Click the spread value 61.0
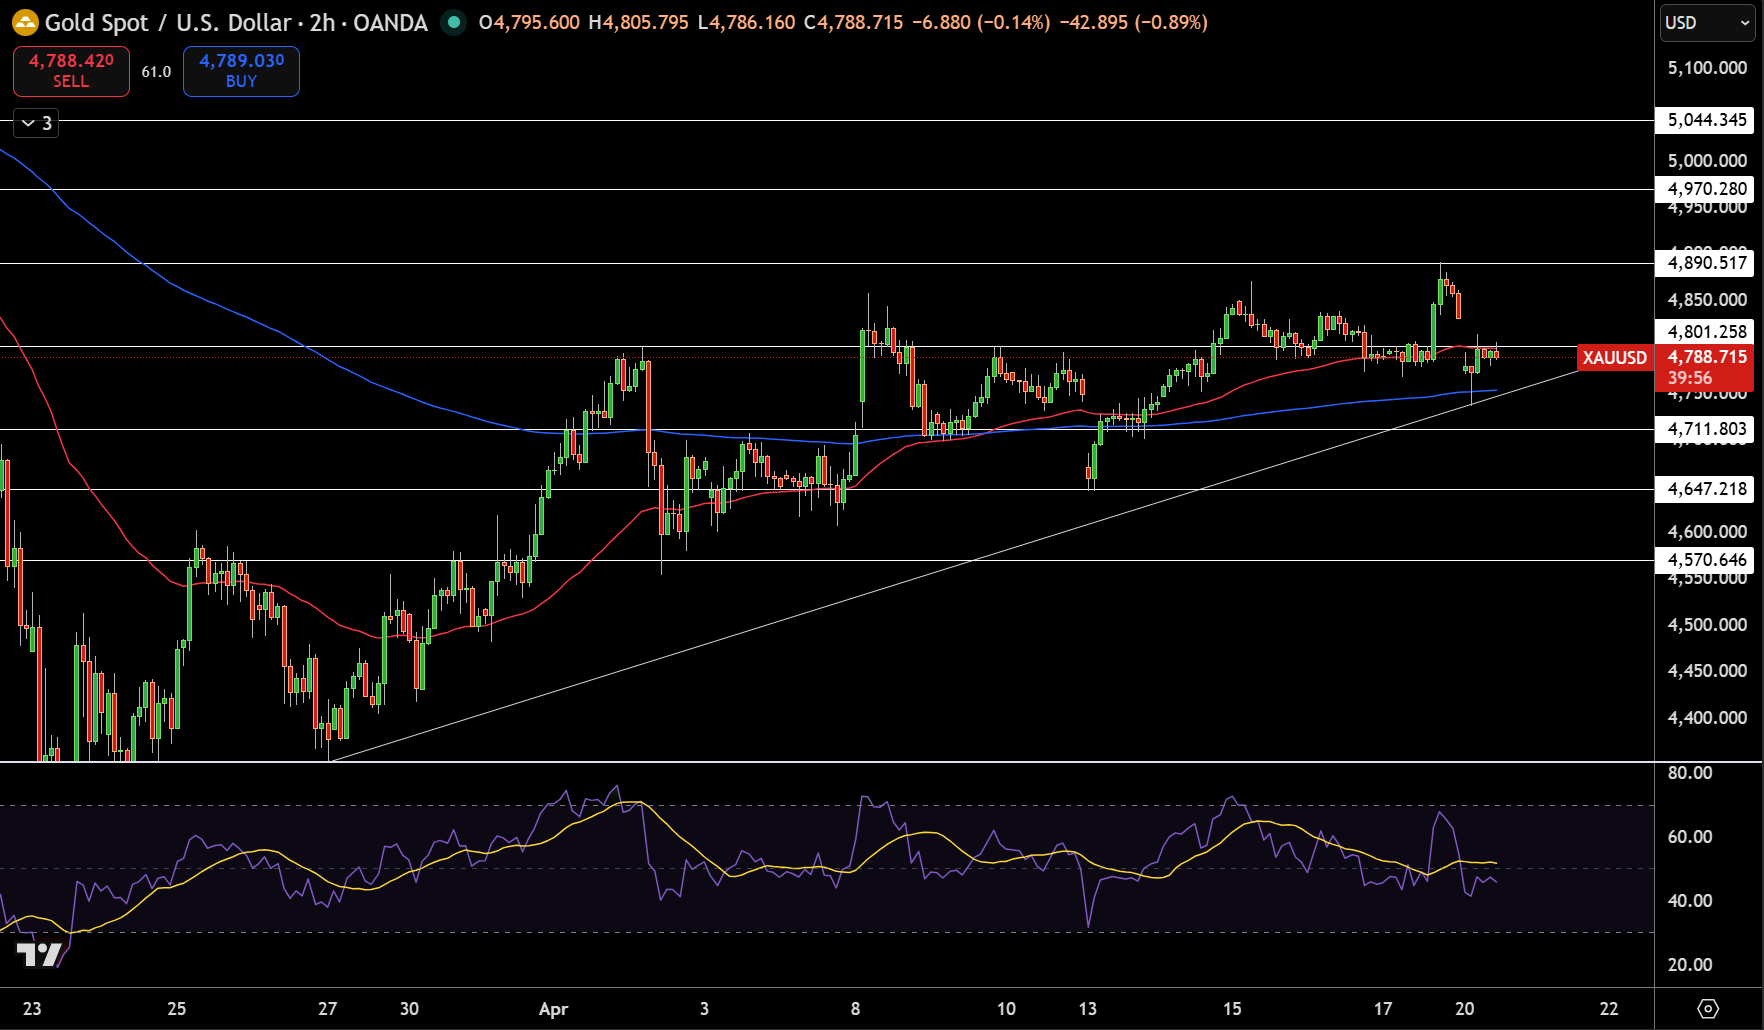The width and height of the screenshot is (1764, 1030). (156, 72)
